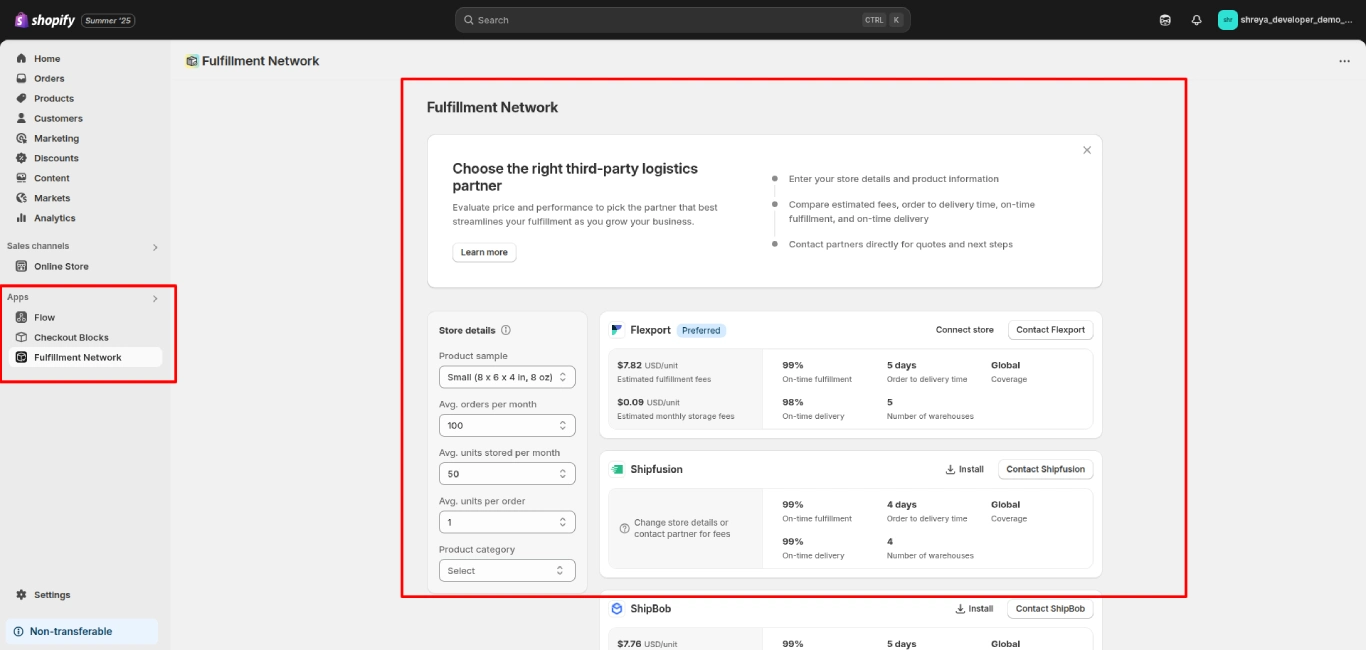Click the ShipBob logo icon
The image size is (1366, 650).
(x=617, y=609)
